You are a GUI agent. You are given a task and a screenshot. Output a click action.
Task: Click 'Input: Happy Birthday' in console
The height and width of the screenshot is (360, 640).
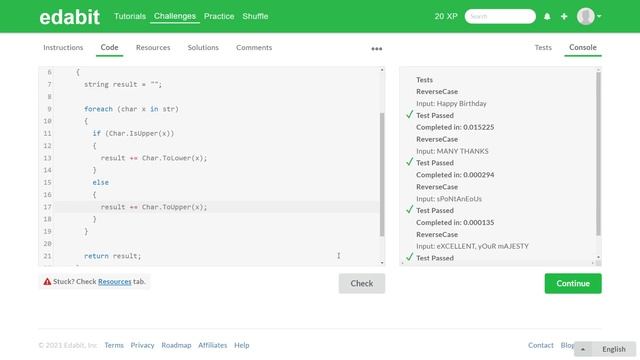tap(451, 104)
